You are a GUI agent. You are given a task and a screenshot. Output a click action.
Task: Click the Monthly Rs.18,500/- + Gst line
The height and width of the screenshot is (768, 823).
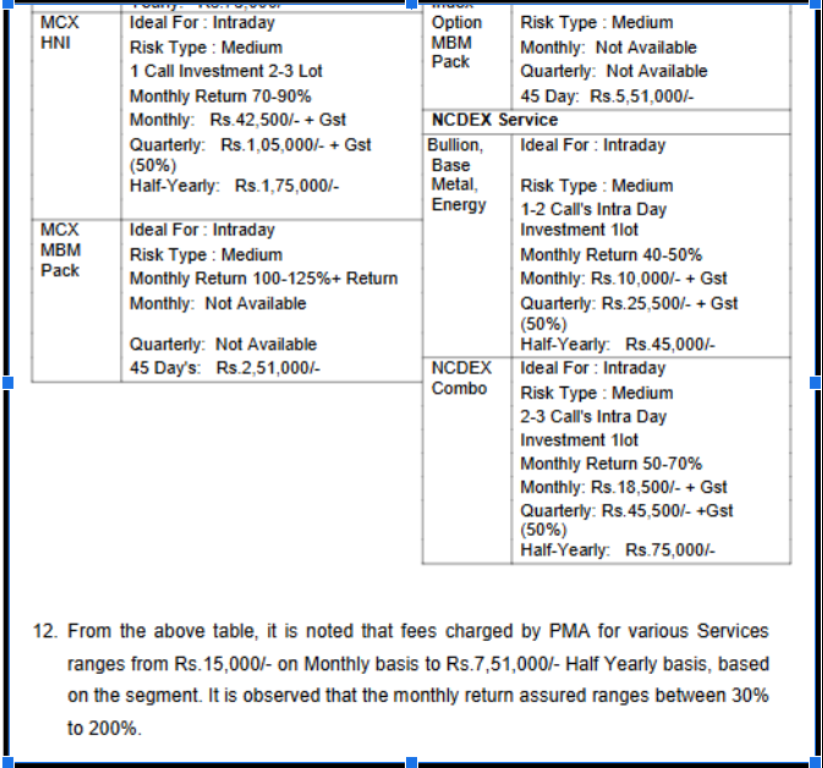click(x=623, y=487)
